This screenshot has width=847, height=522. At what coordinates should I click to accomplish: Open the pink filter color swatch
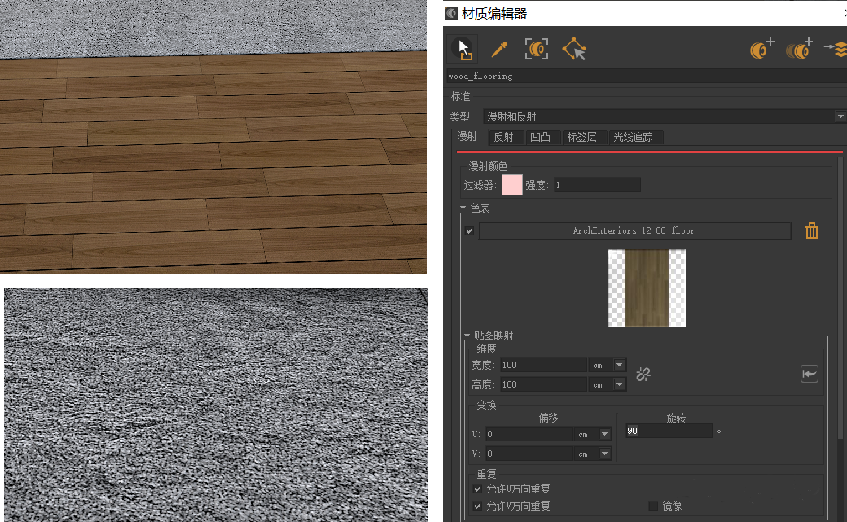pyautogui.click(x=512, y=185)
